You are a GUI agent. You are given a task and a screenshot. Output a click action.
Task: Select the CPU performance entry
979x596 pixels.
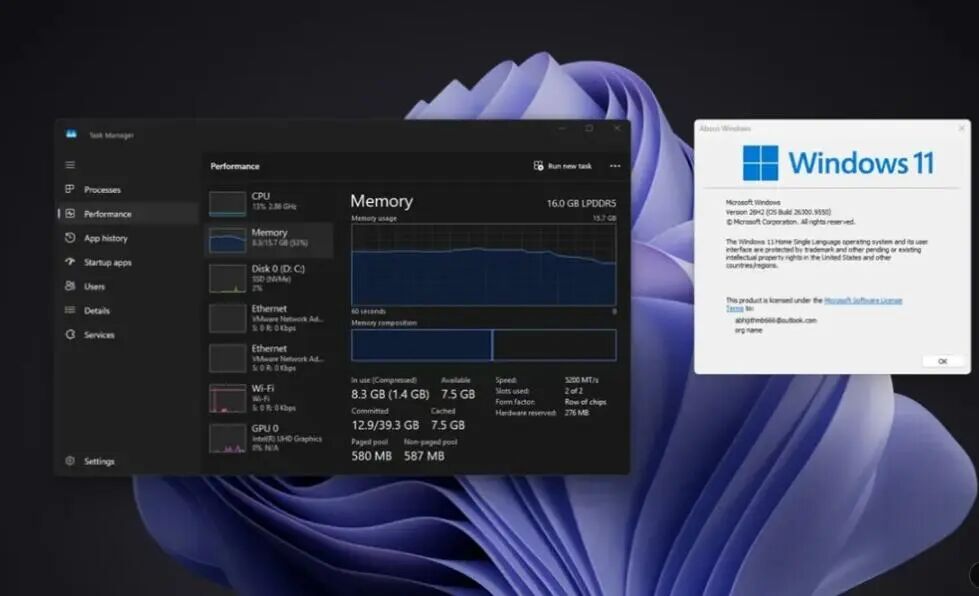click(x=269, y=203)
